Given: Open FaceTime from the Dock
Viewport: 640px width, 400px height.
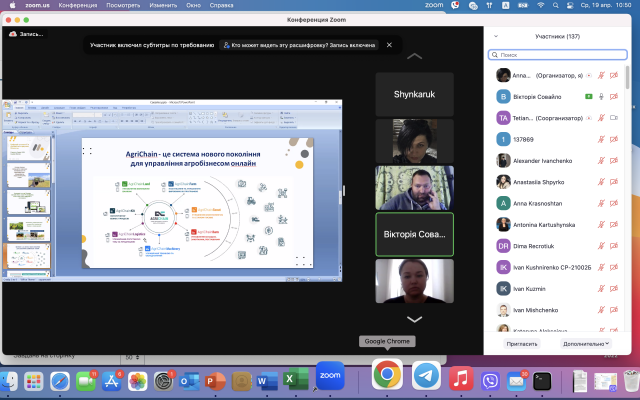Looking at the screenshot, I should [x=86, y=381].
